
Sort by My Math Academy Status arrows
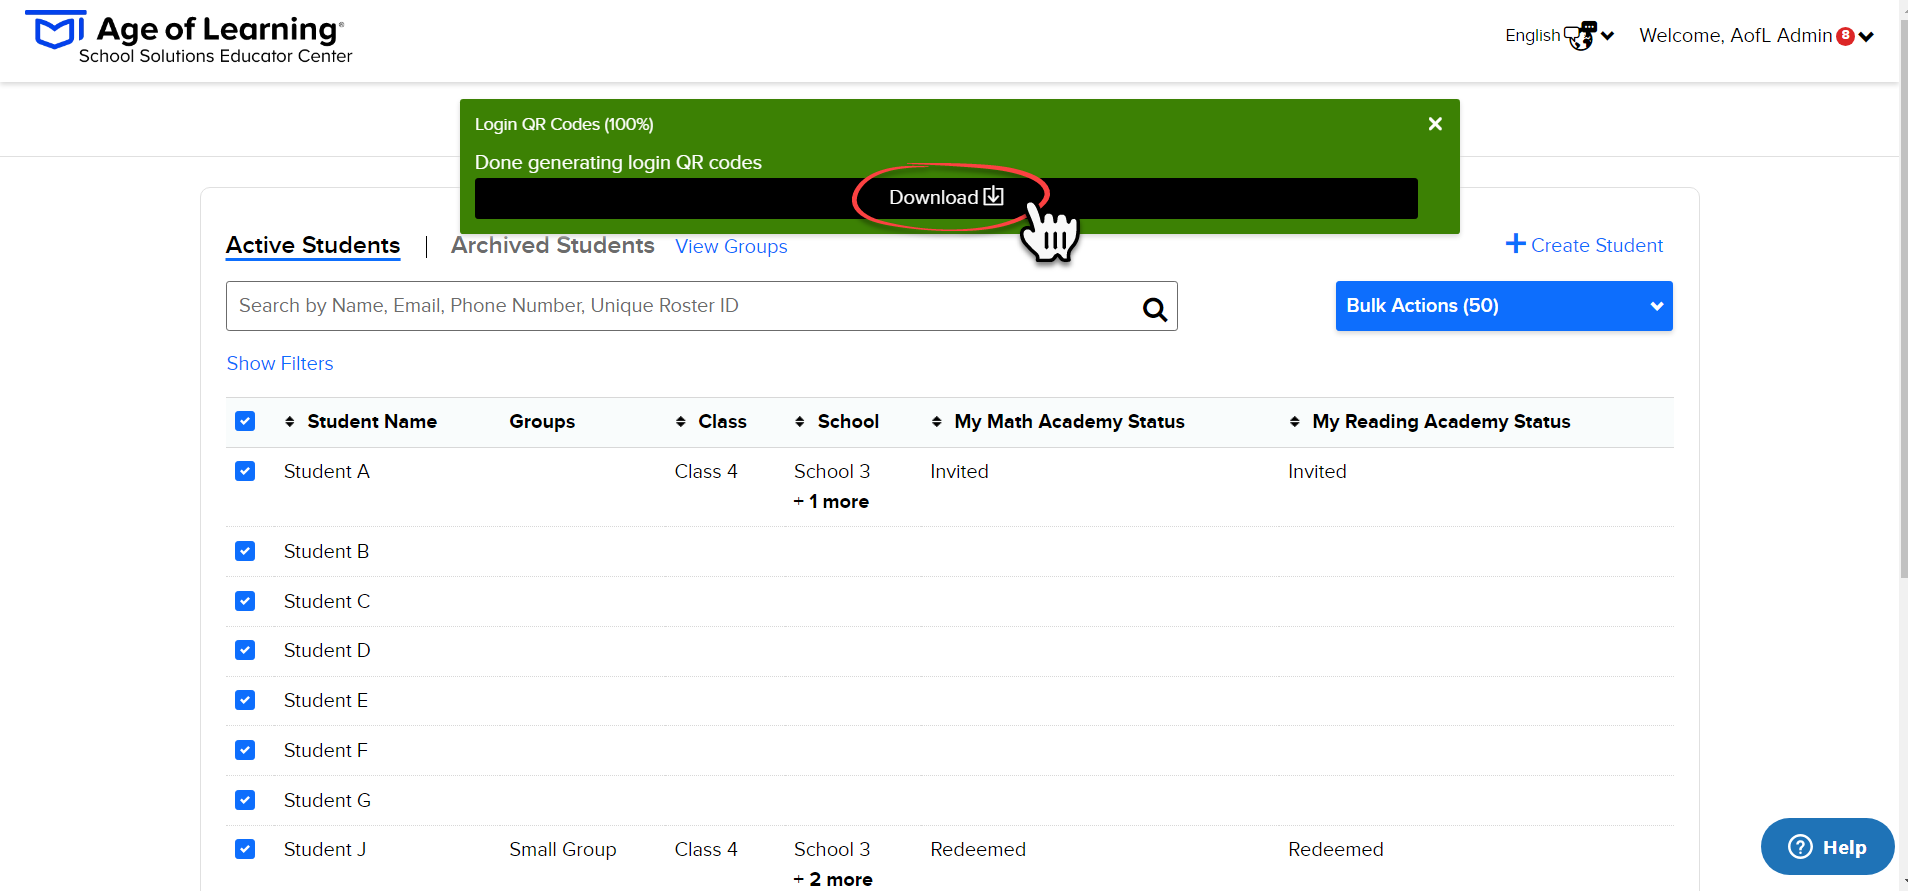point(936,422)
